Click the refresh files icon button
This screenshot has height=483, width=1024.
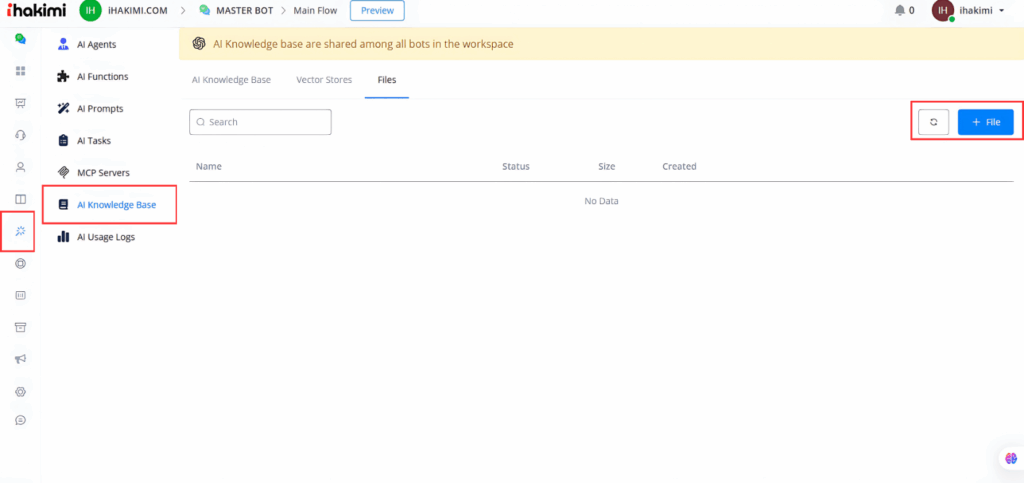[933, 122]
